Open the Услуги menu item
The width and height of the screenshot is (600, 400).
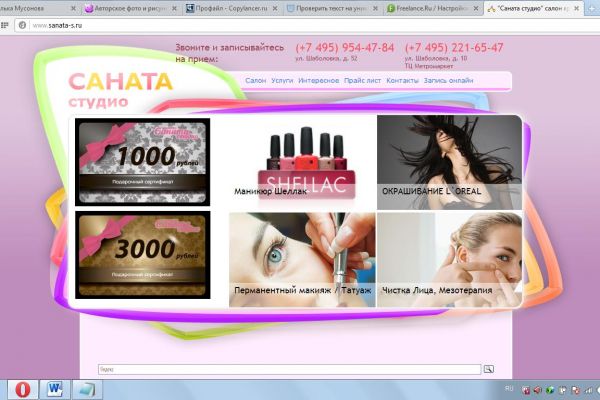click(x=282, y=80)
